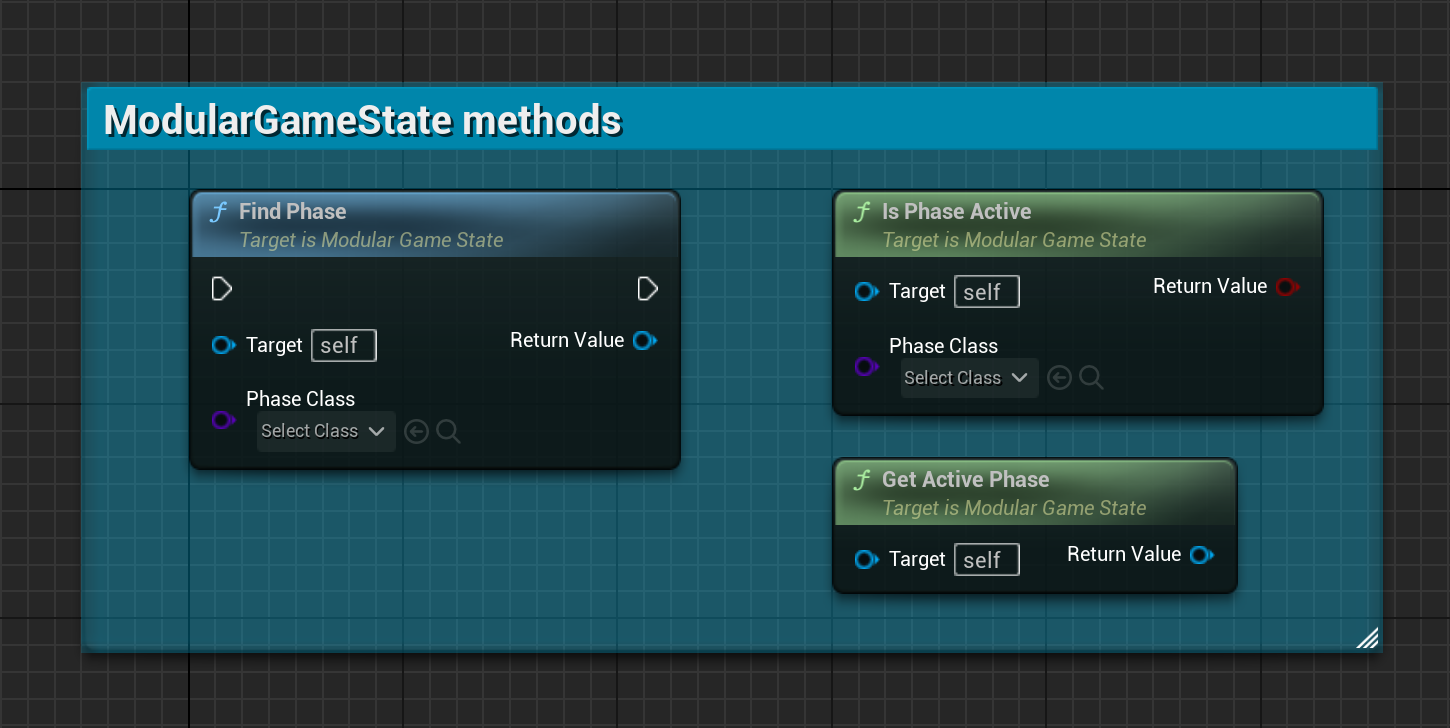Click the self field on Find Phase
1450x728 pixels.
click(344, 345)
